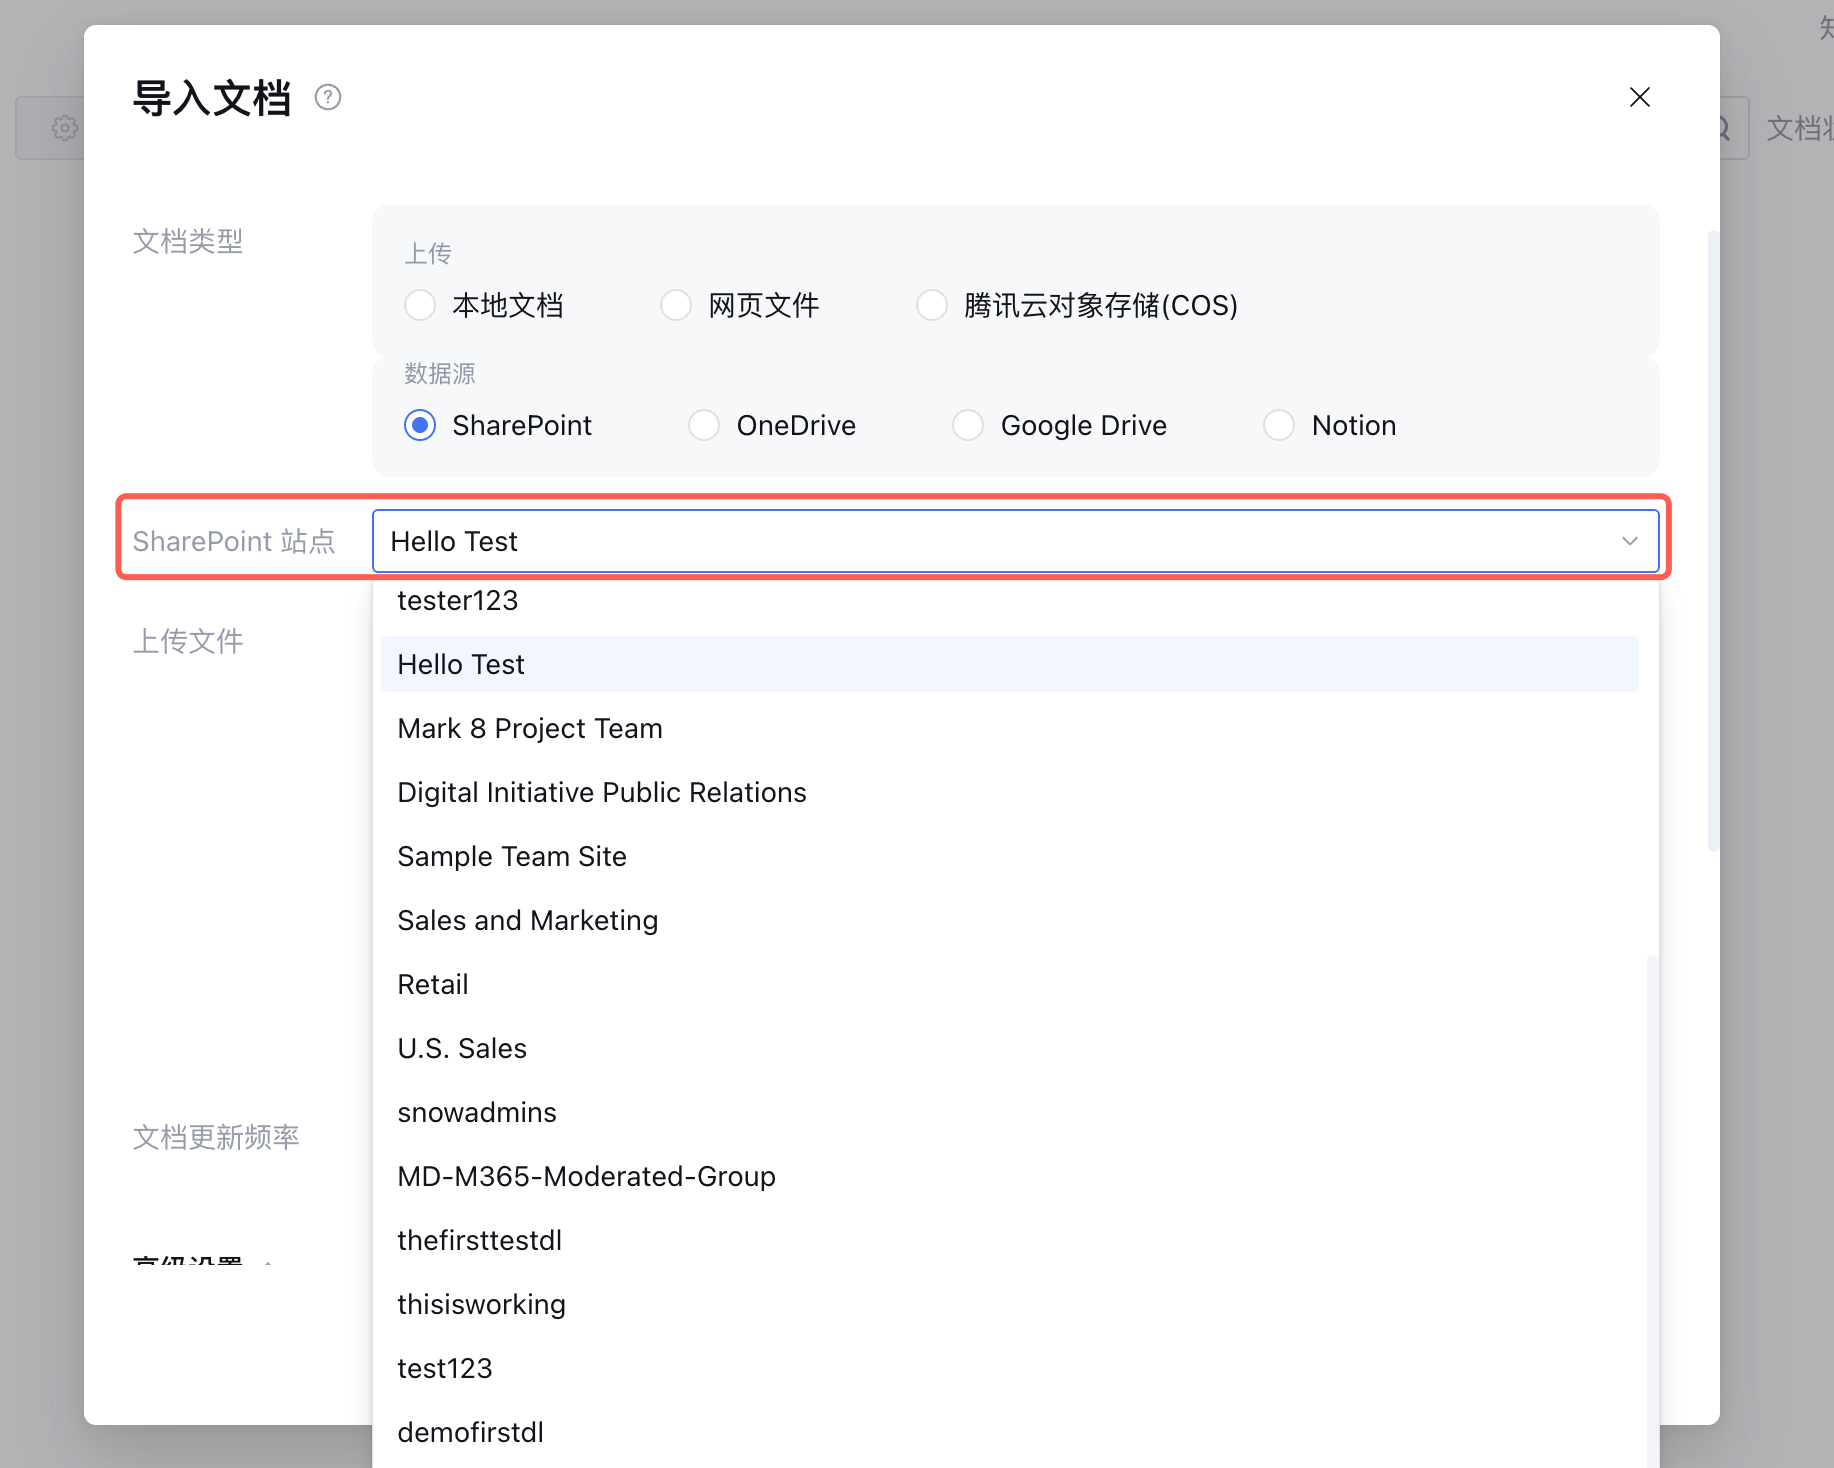
Task: Pick thefirsttestdl site option
Action: pyautogui.click(x=1010, y=1240)
